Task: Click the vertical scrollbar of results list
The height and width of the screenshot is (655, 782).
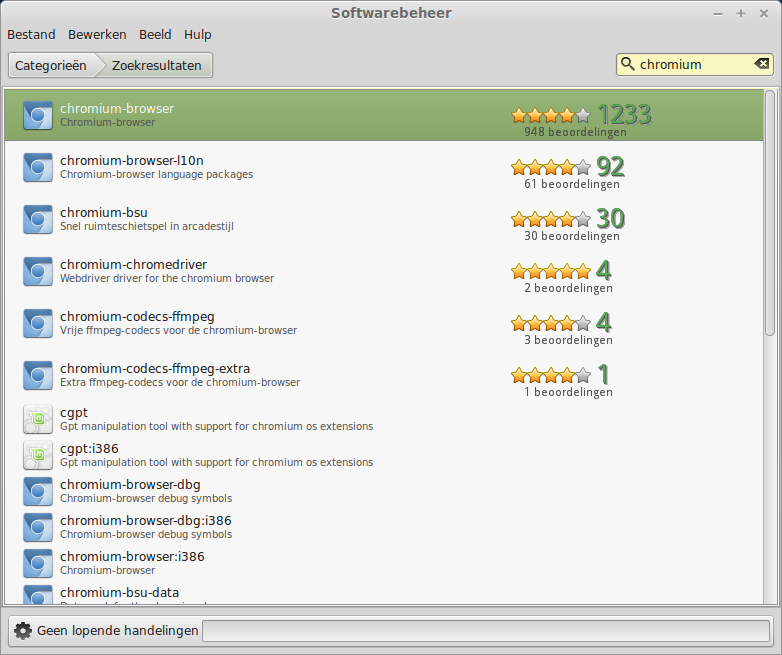Action: (770, 213)
